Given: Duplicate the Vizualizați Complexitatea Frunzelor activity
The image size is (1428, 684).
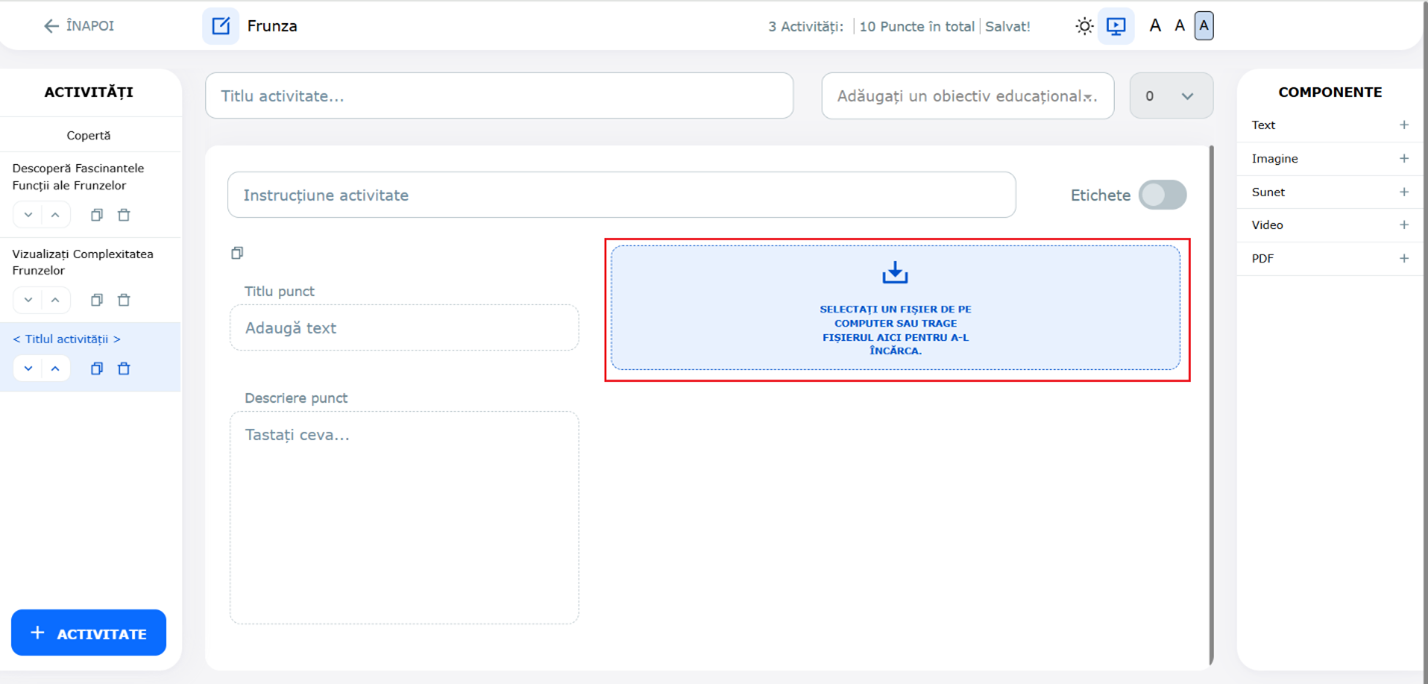Looking at the screenshot, I should tap(97, 300).
